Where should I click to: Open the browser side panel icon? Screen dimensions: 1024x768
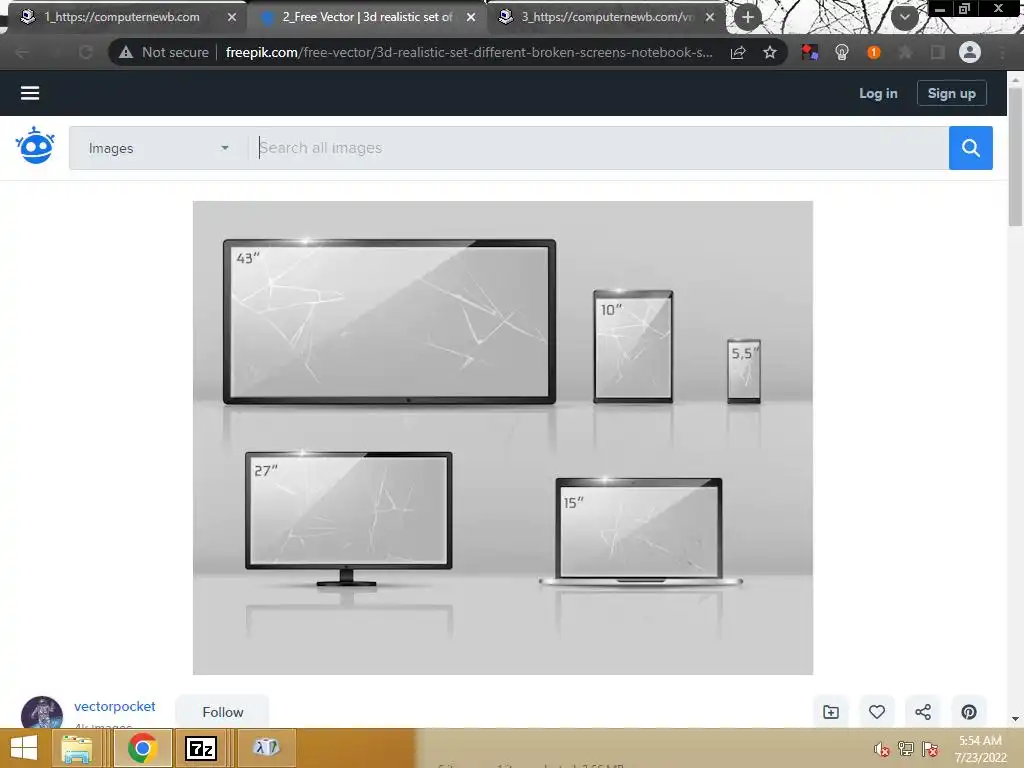tap(937, 53)
